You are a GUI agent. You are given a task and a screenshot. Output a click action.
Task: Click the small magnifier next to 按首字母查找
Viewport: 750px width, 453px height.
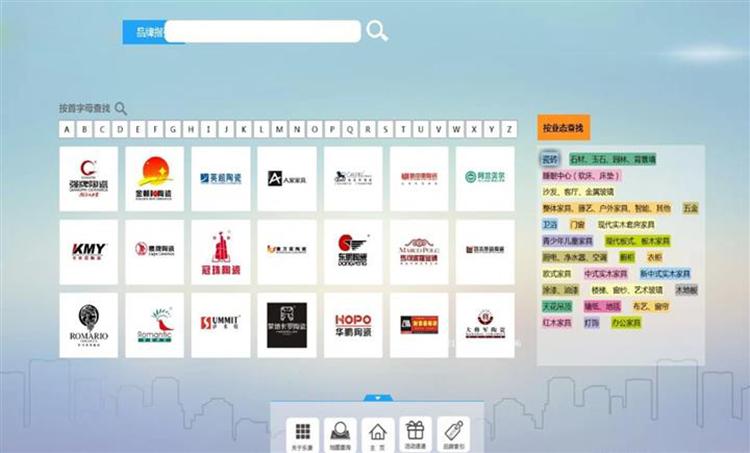[121, 108]
